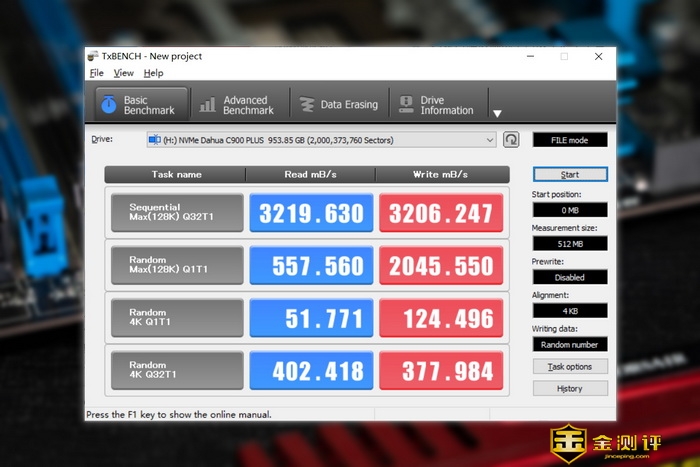Click the Measurement size 512 MB field

569,243
